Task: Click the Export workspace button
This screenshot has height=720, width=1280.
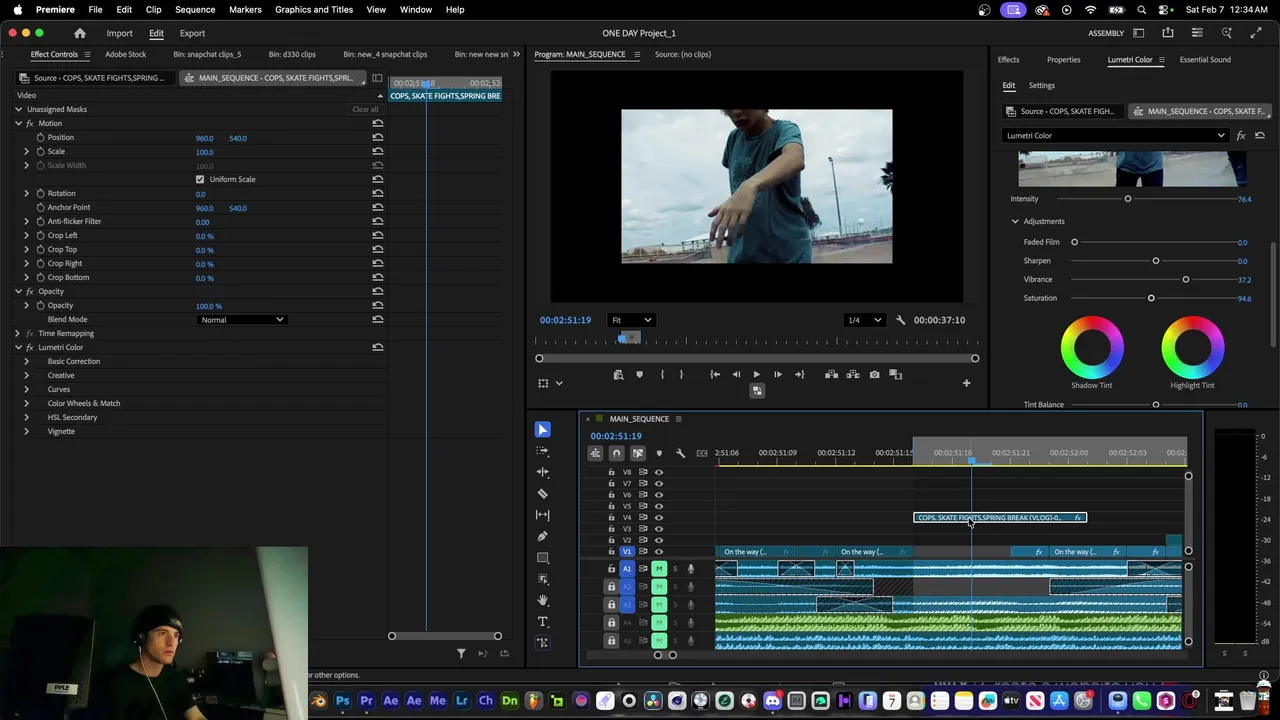Action: click(x=192, y=33)
